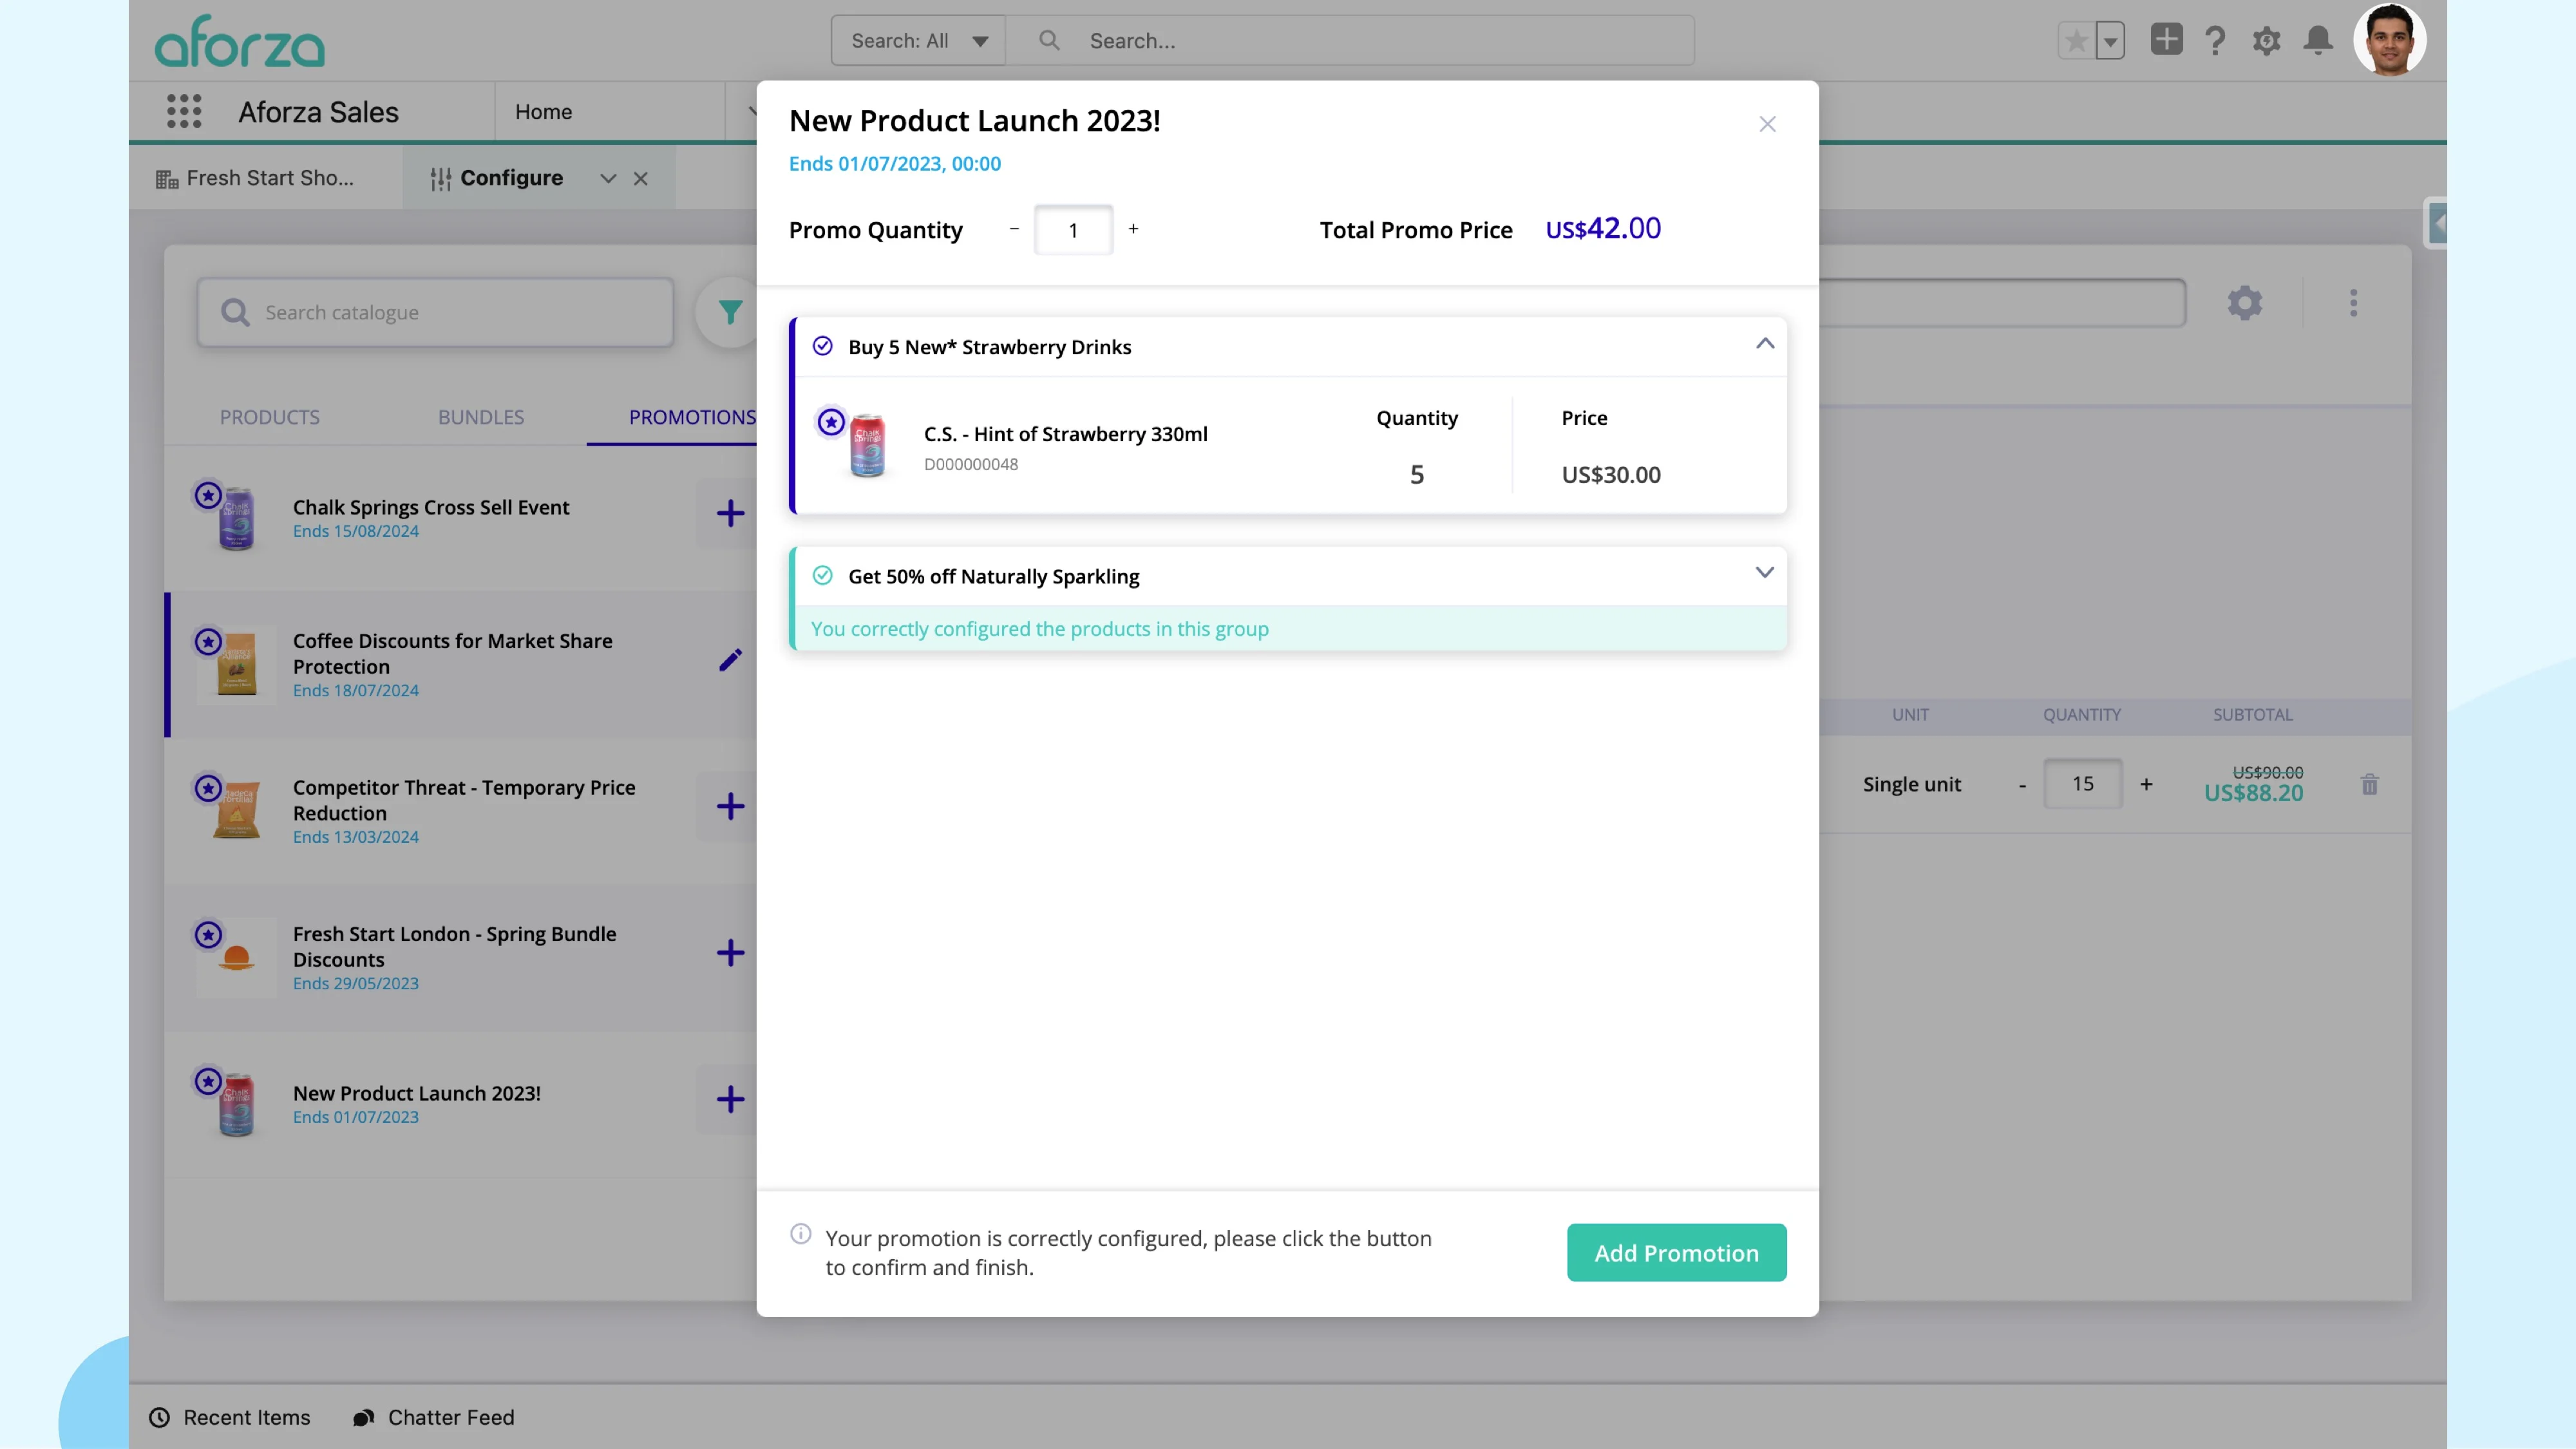This screenshot has height=1449, width=2576.
Task: Edit Coffee Discounts promotion with pencil icon
Action: (730, 660)
